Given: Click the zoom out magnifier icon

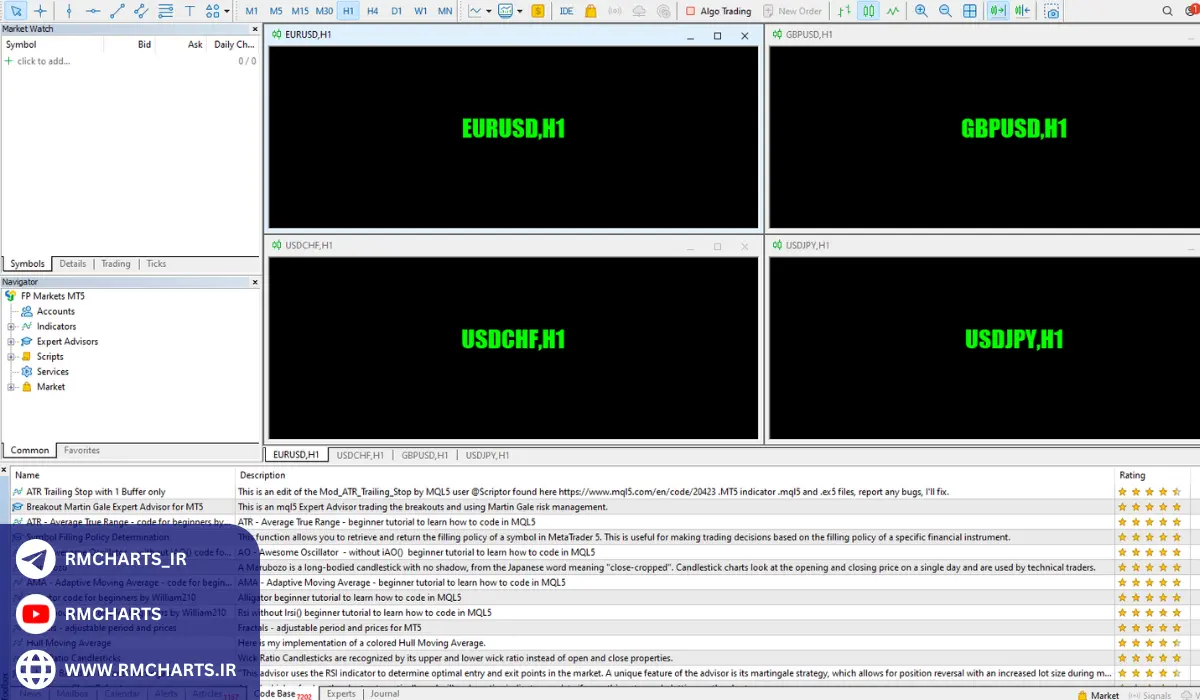Looking at the screenshot, I should [945, 11].
